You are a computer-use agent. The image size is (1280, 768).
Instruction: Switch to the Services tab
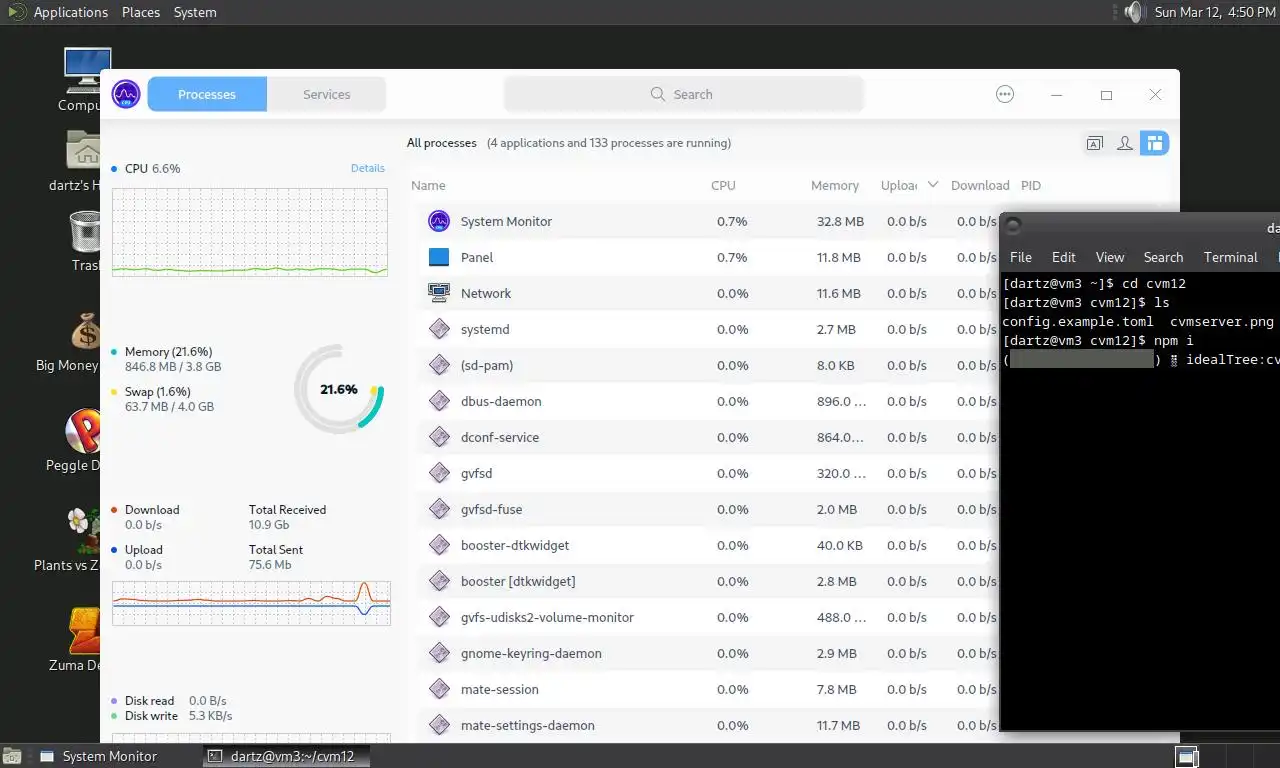click(327, 94)
